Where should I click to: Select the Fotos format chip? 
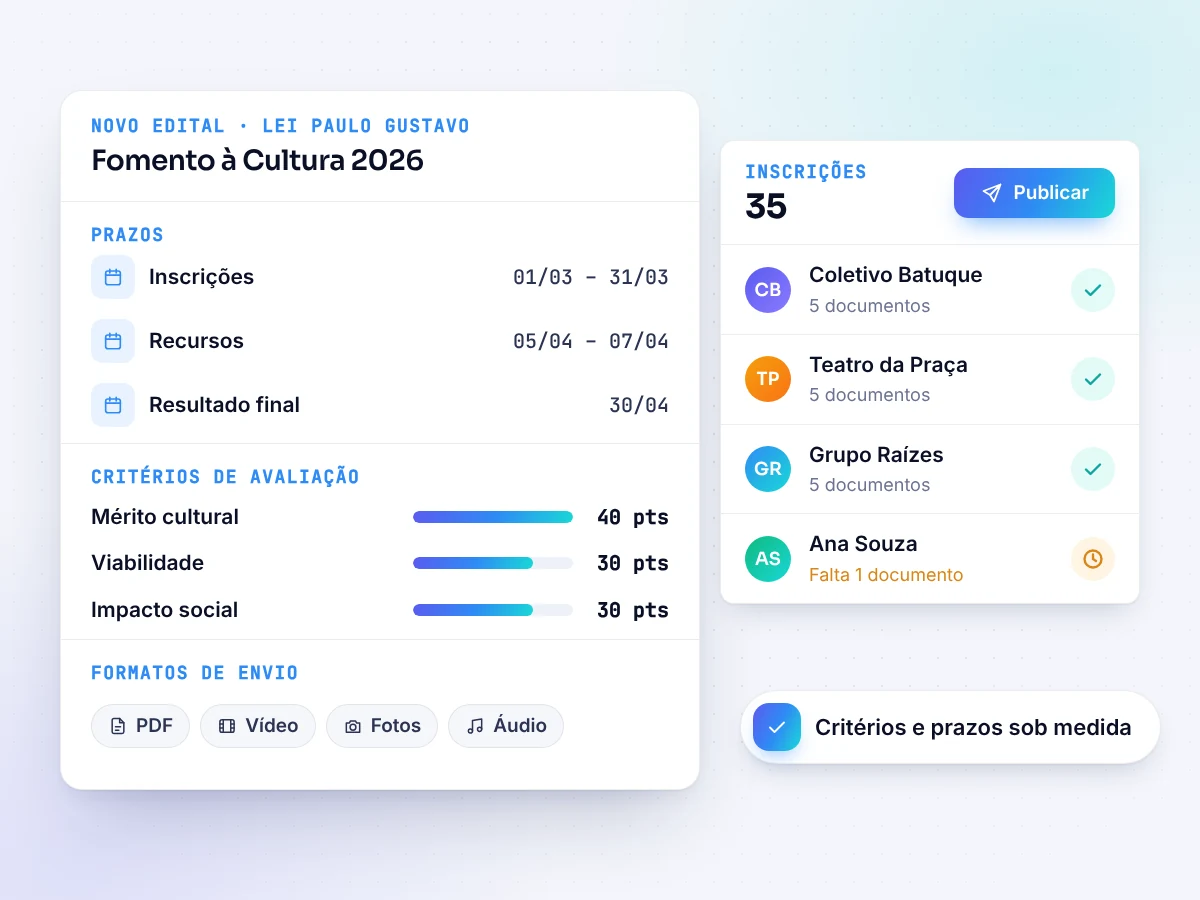382,726
